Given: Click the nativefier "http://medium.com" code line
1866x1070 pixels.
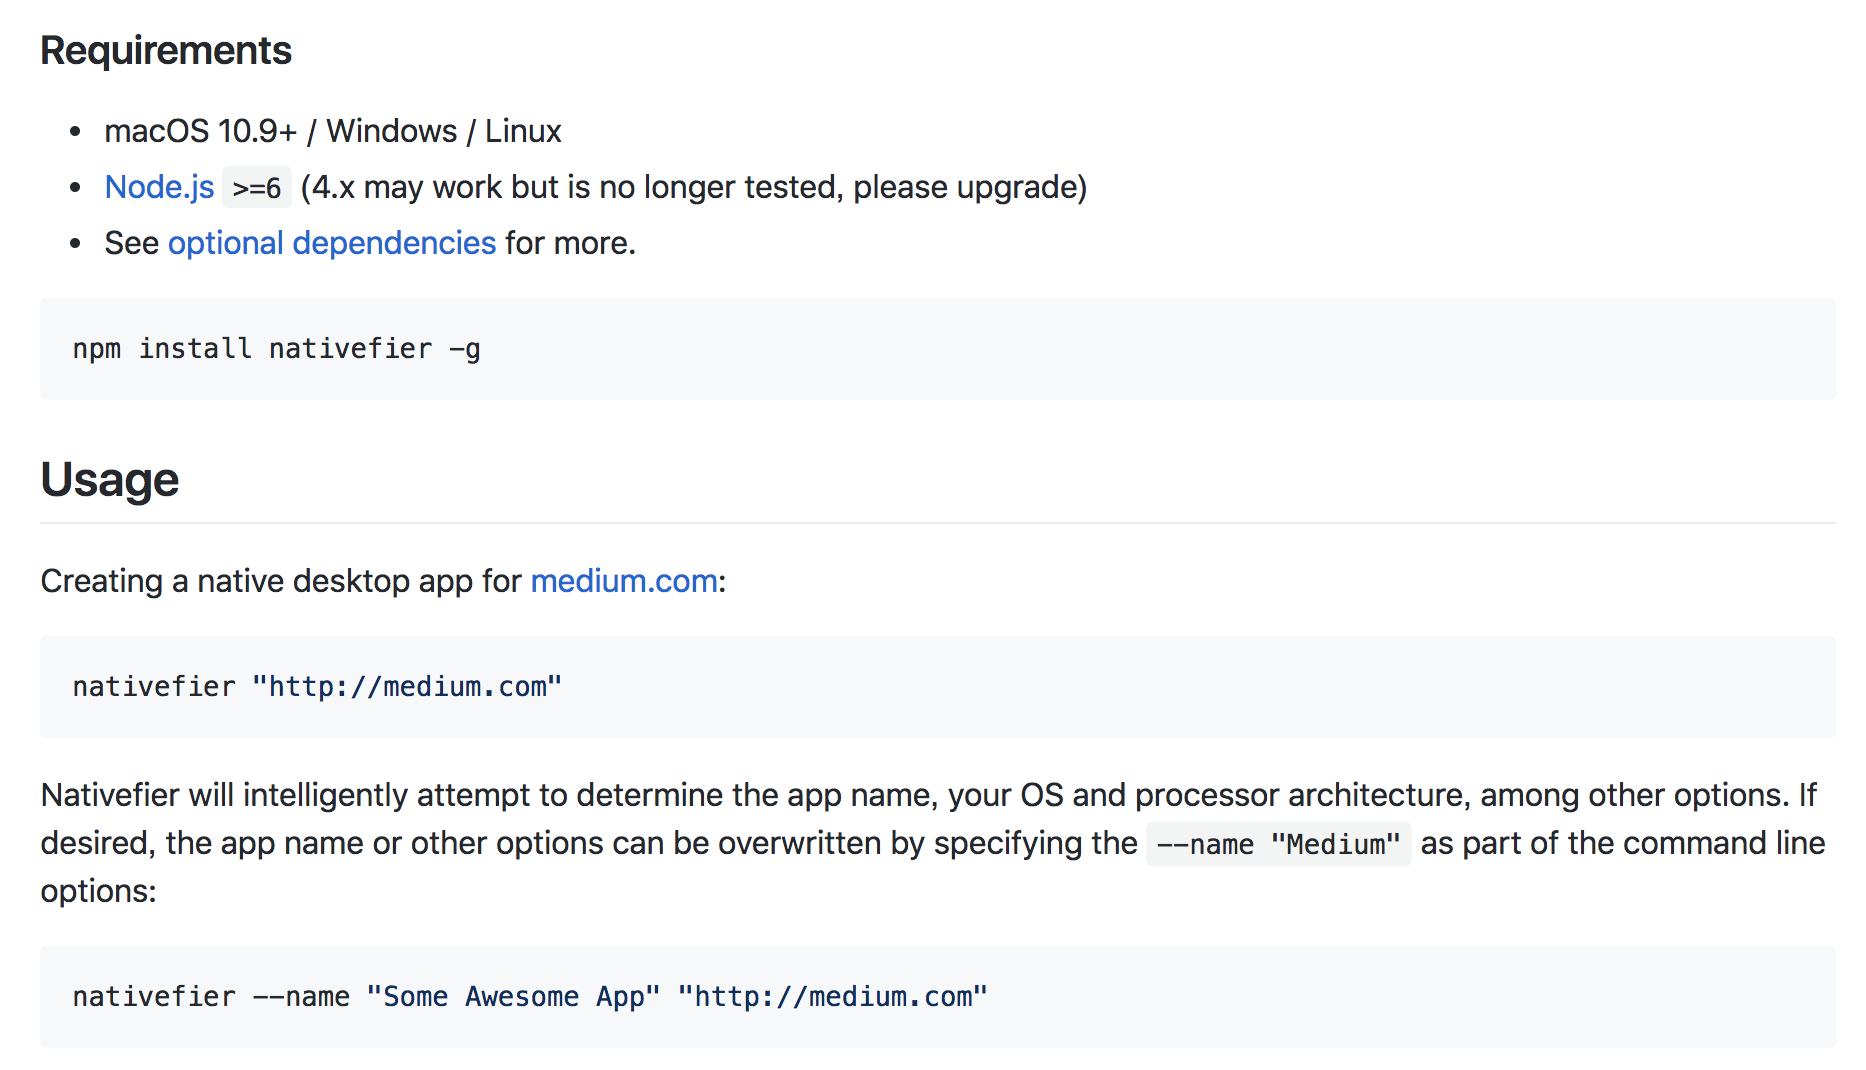Looking at the screenshot, I should (317, 687).
